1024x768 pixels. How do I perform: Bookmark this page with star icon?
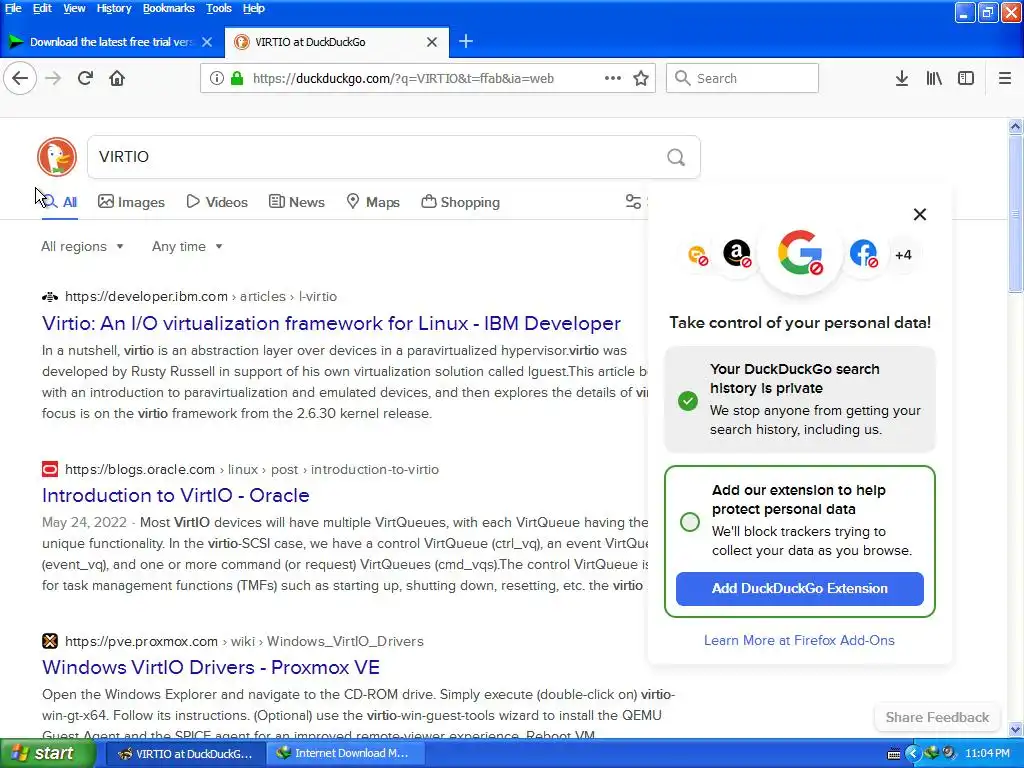click(641, 78)
